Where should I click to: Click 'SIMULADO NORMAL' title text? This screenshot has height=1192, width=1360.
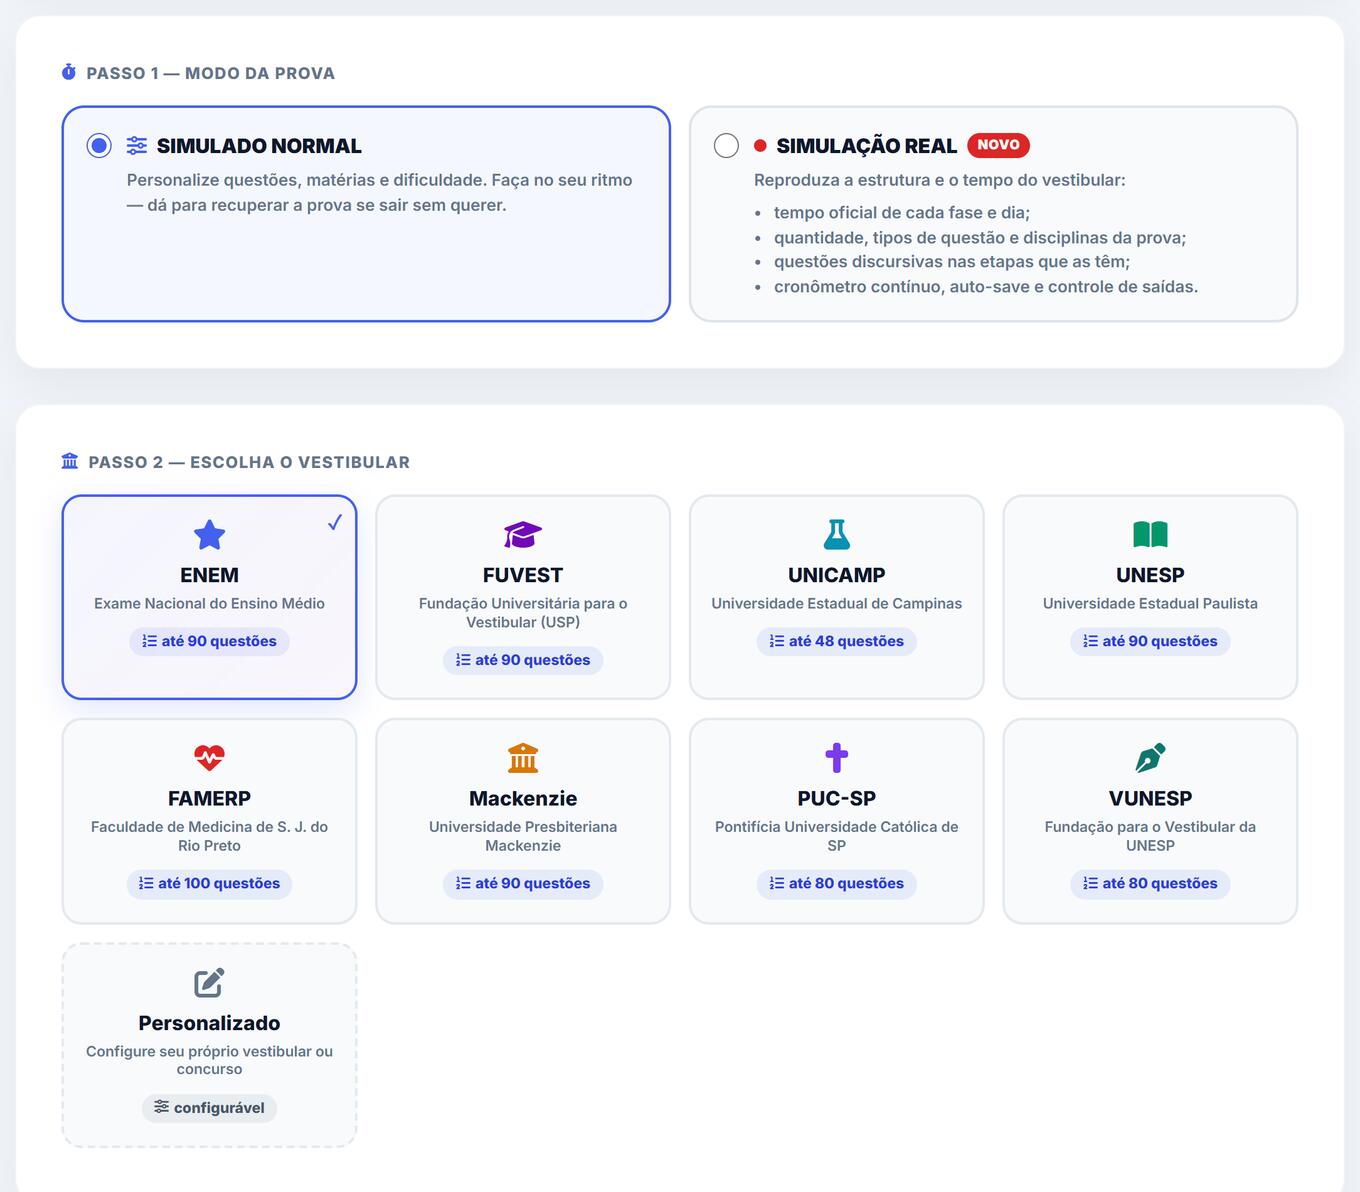coord(259,146)
